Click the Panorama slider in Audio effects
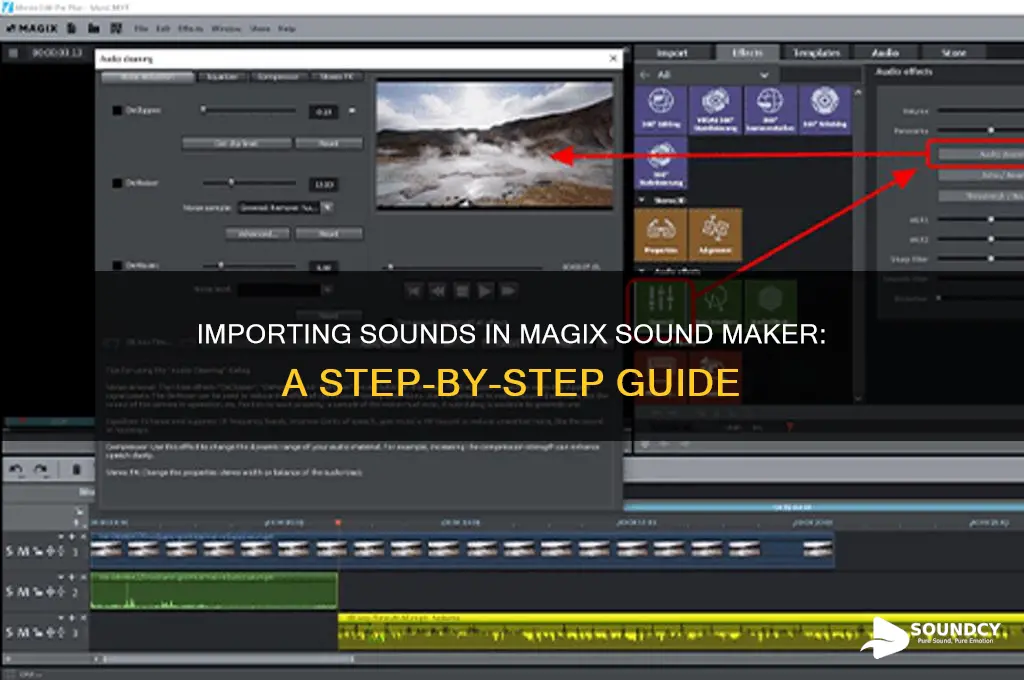 [981, 131]
